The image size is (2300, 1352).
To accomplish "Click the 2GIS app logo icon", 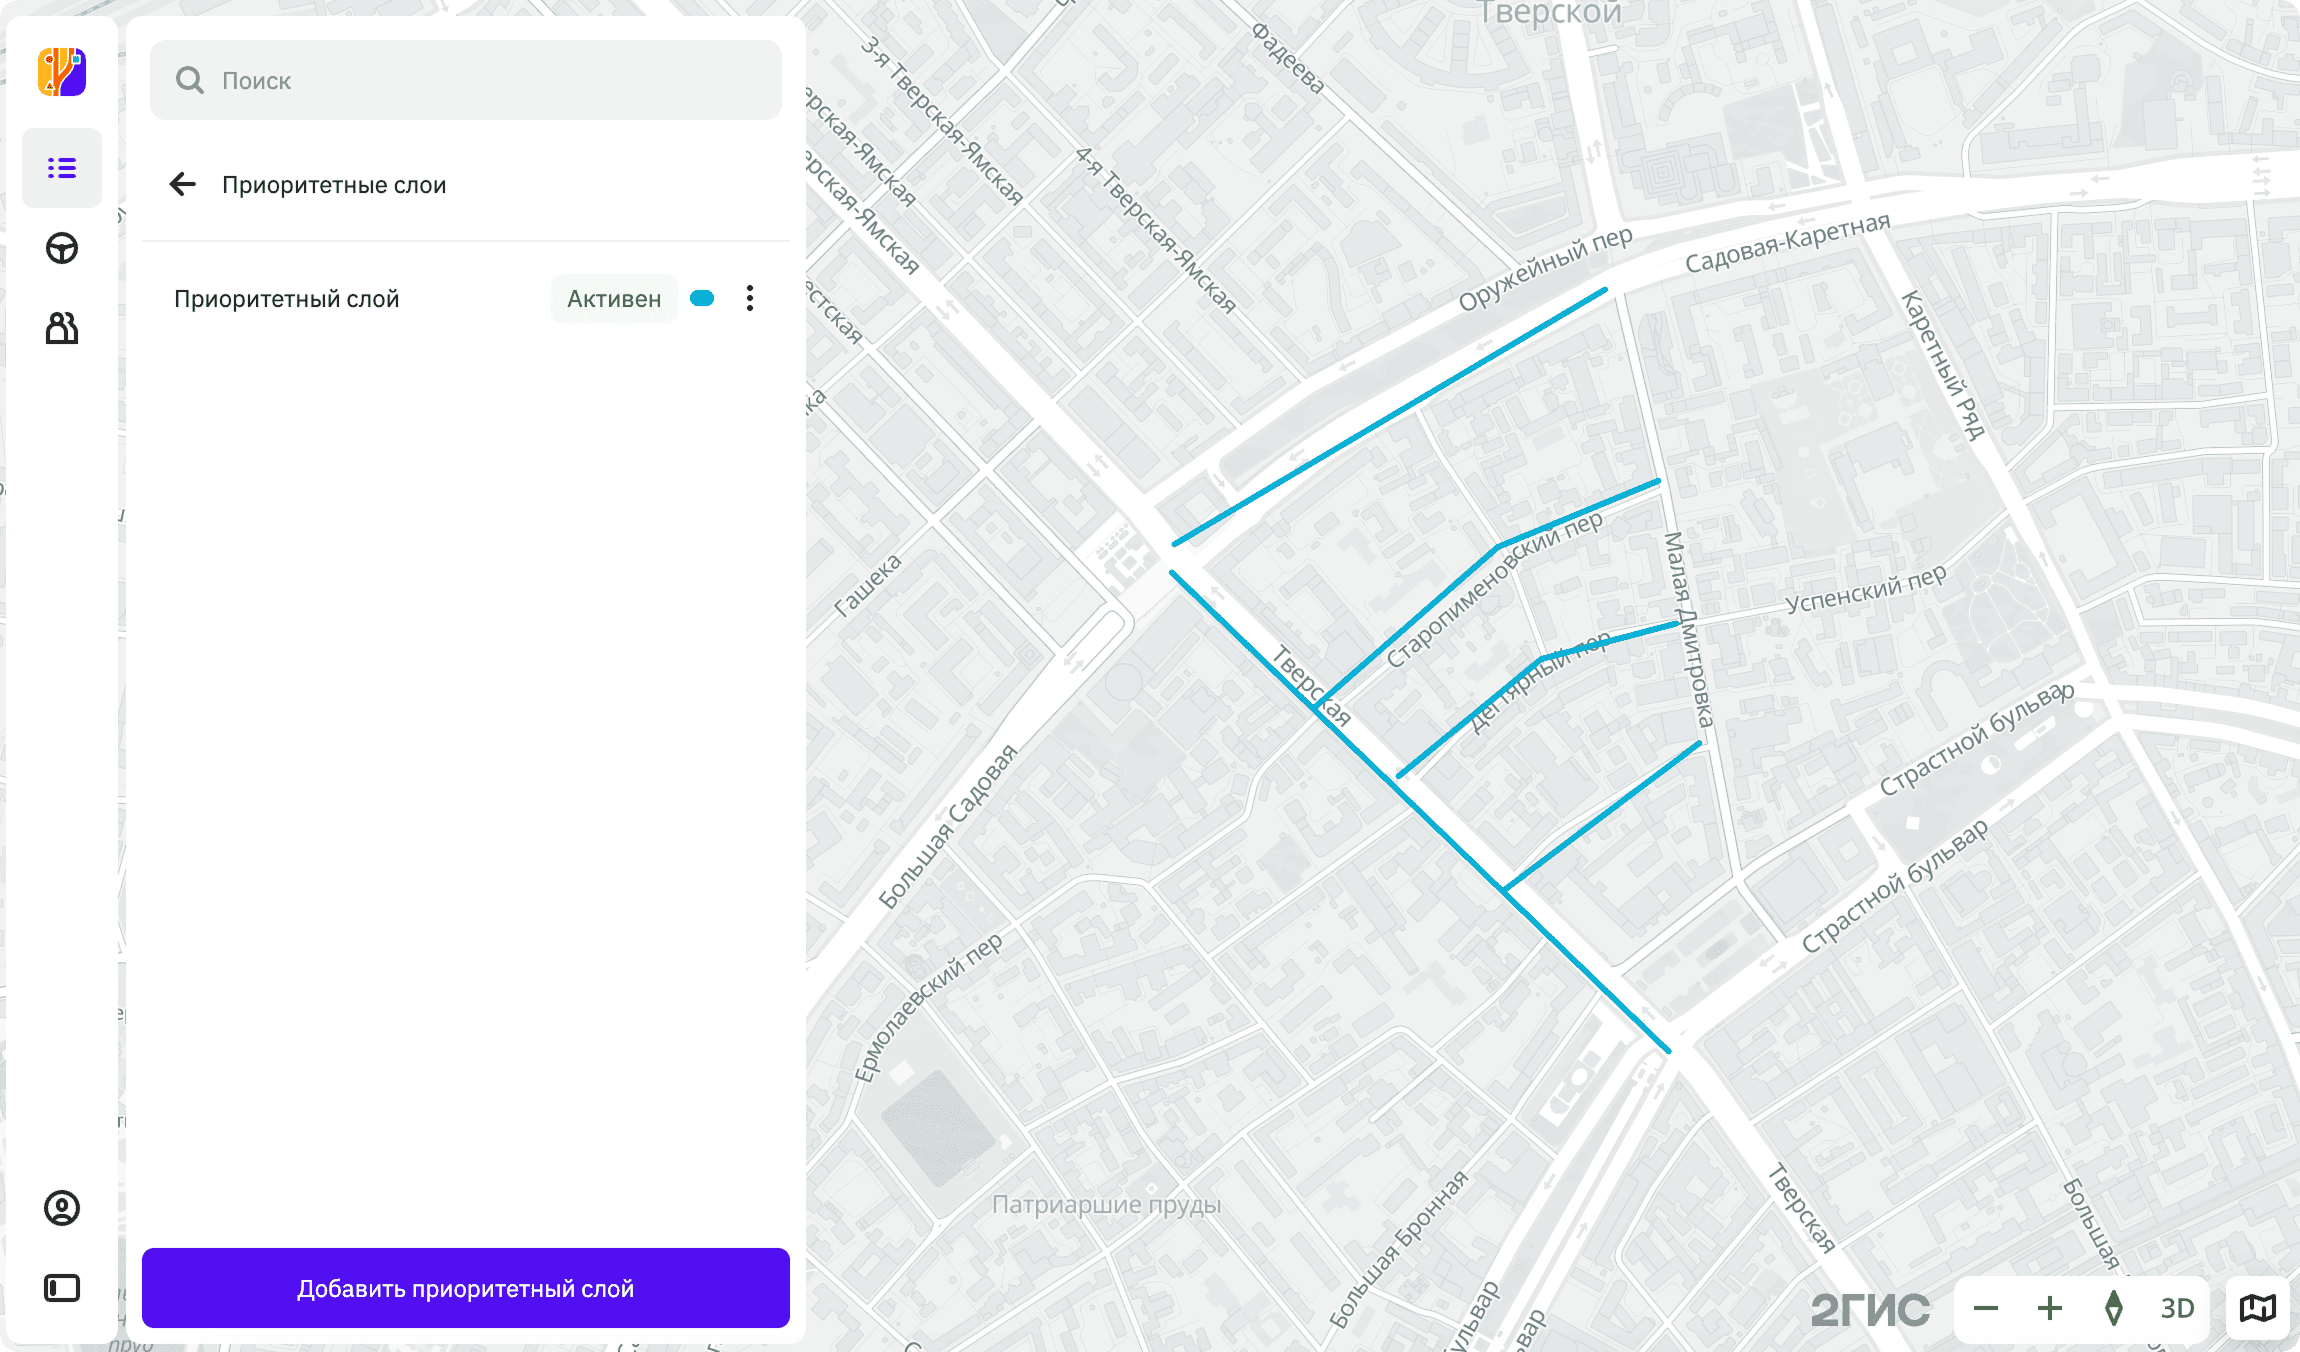I will (x=62, y=72).
